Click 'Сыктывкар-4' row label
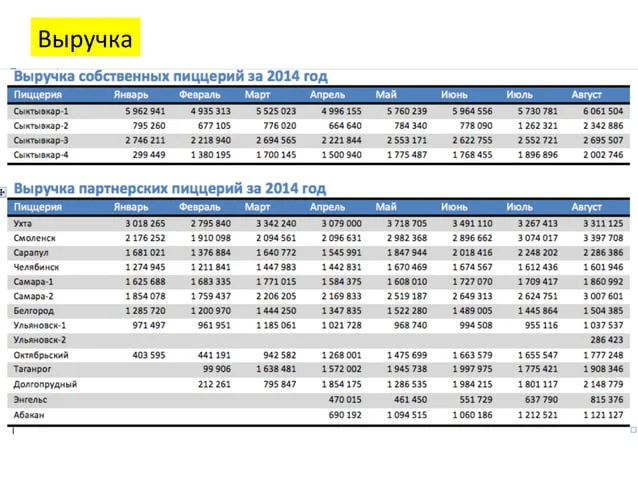The height and width of the screenshot is (478, 638). tap(41, 155)
